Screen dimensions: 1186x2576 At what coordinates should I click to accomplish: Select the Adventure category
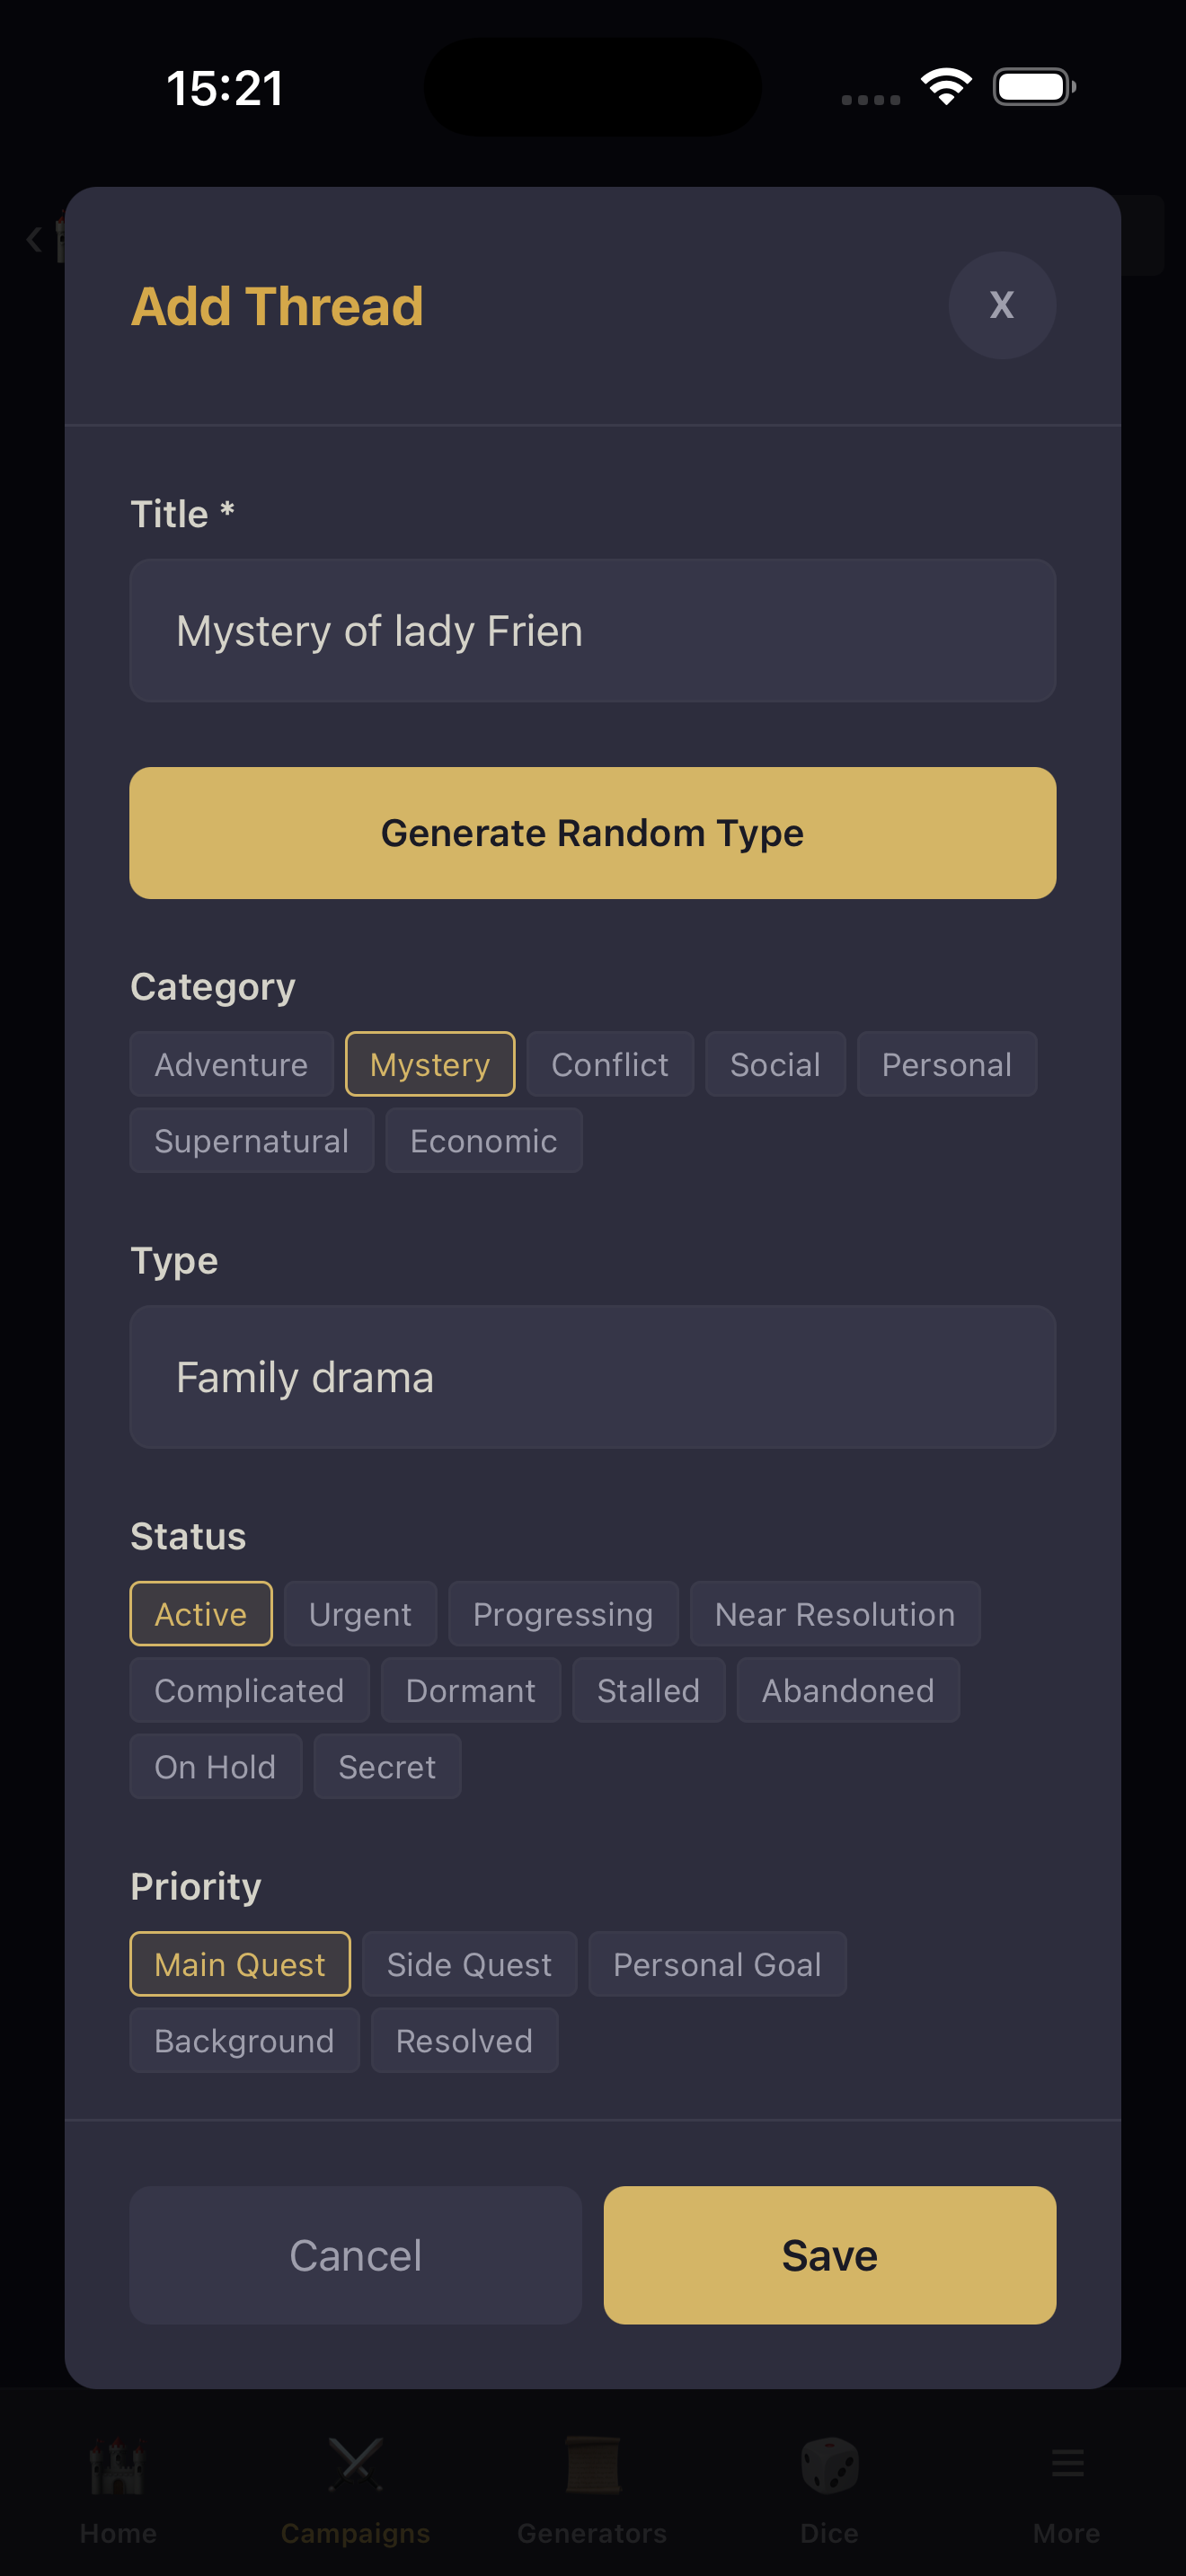(231, 1063)
